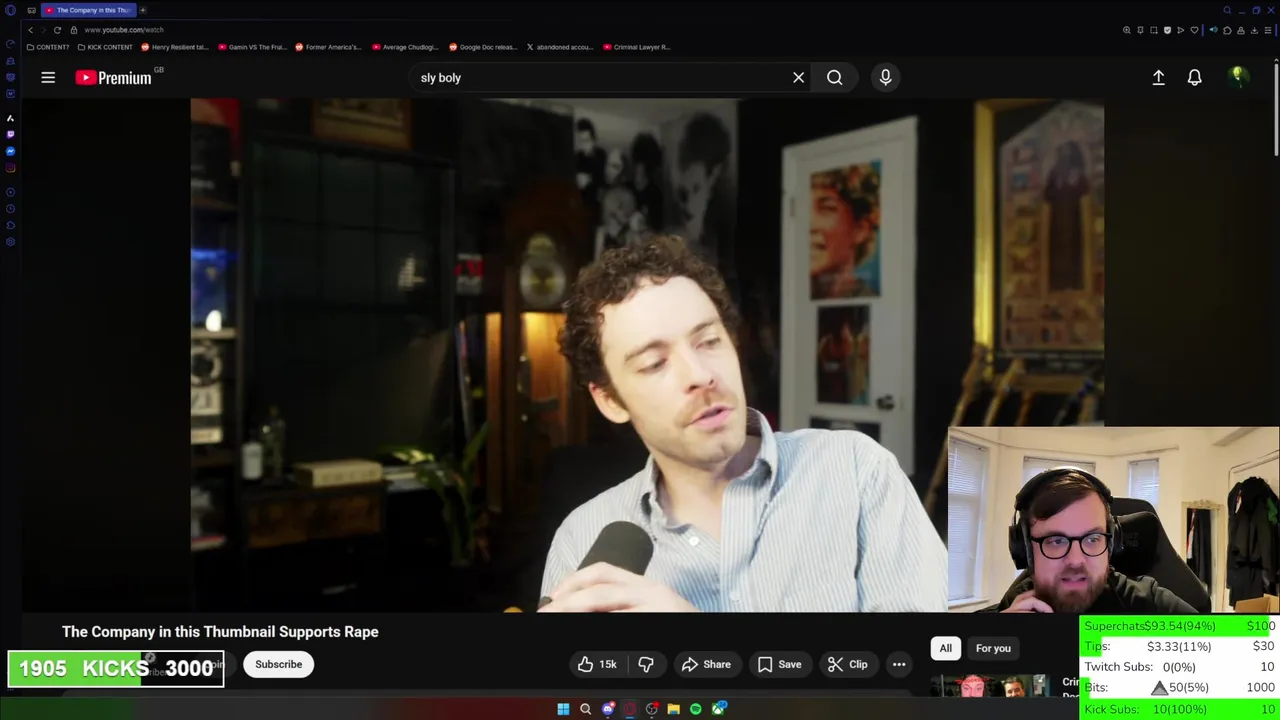Open the 'Gamin VS The Frui...' bookmark
This screenshot has height=720, width=1280.
(252, 47)
